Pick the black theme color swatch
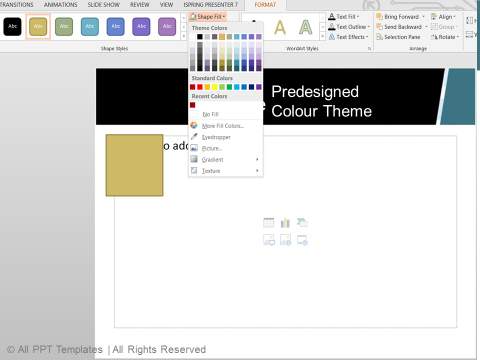 click(200, 37)
